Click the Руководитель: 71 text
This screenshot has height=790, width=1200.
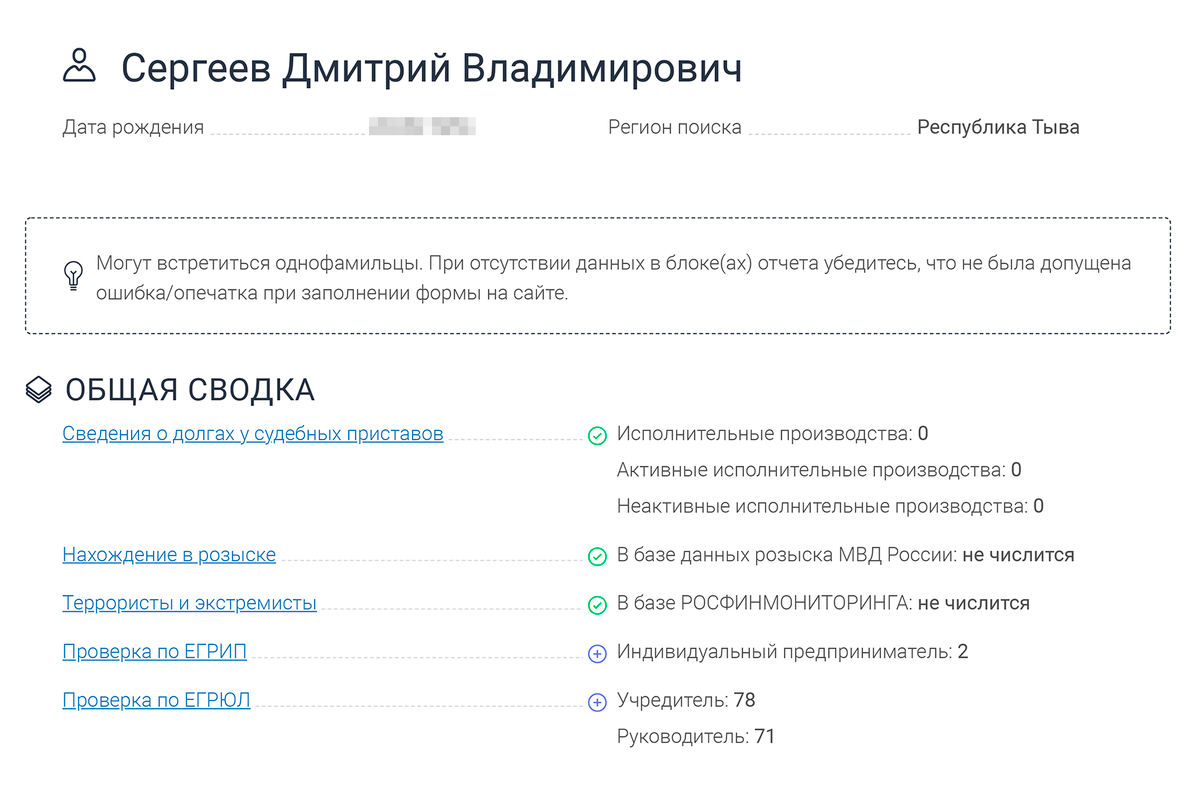pyautogui.click(x=696, y=737)
